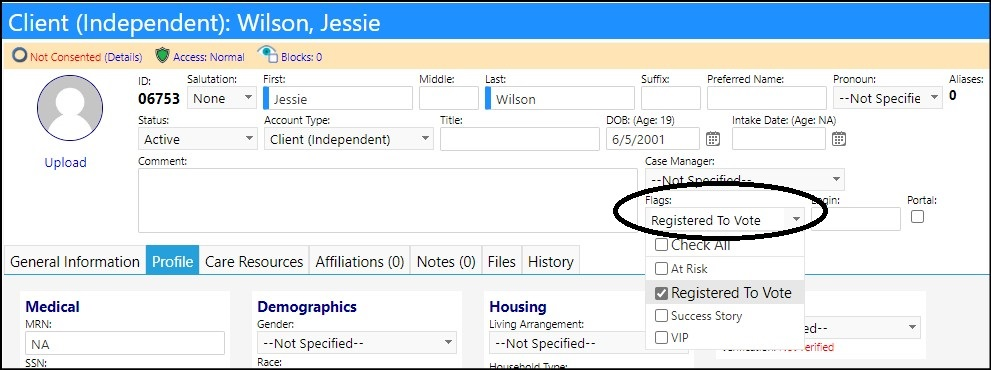Viewport: 991px width, 370px height.
Task: Open the Living Arrangement dropdown
Action: 589,343
